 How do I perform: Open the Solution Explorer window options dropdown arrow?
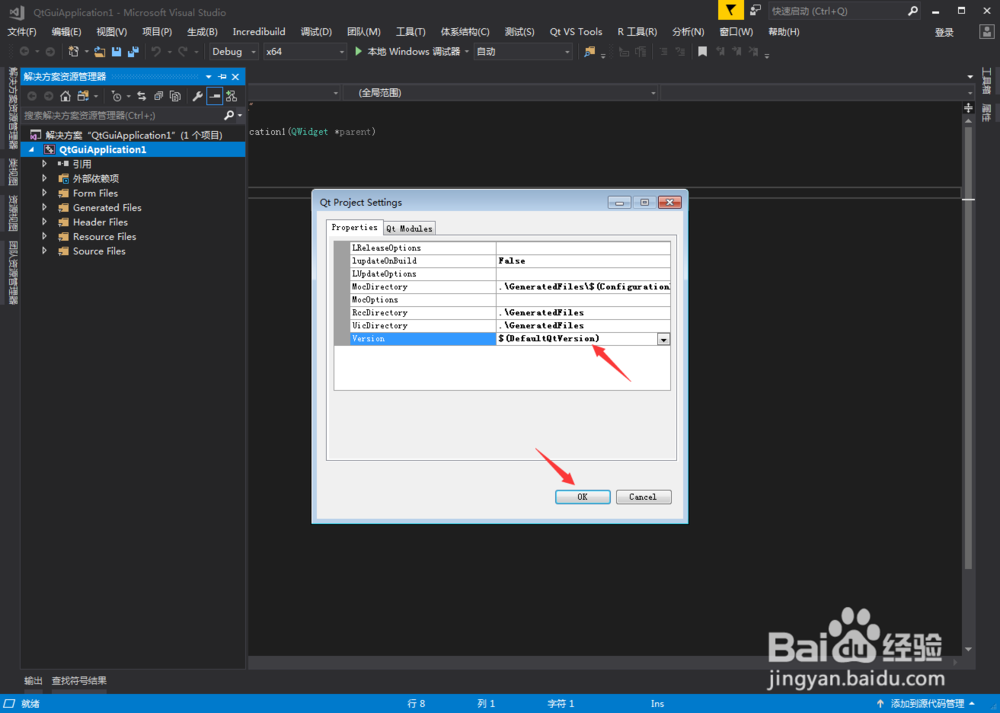point(209,77)
